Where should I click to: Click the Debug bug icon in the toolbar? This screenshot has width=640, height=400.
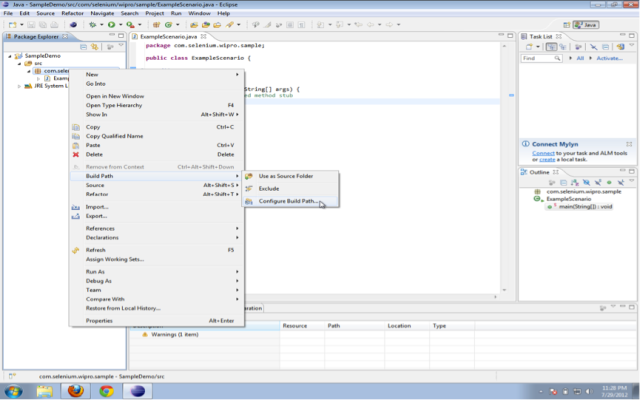point(93,25)
